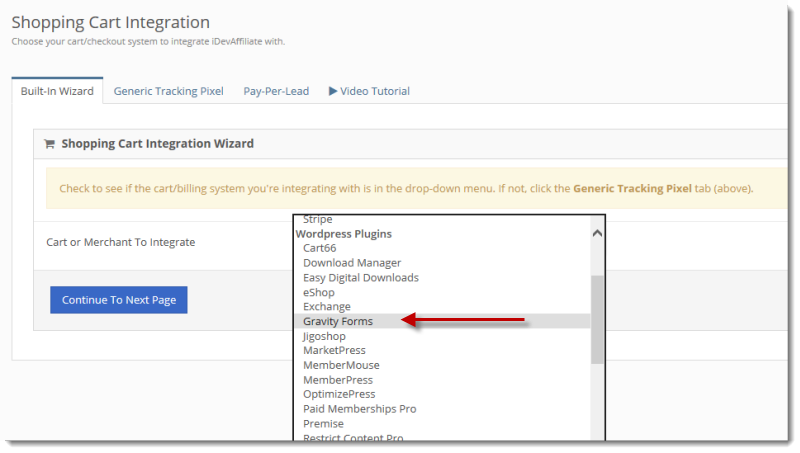This screenshot has height=453, width=800.
Task: Switch to the Built-In Wizard tab
Action: 57,91
